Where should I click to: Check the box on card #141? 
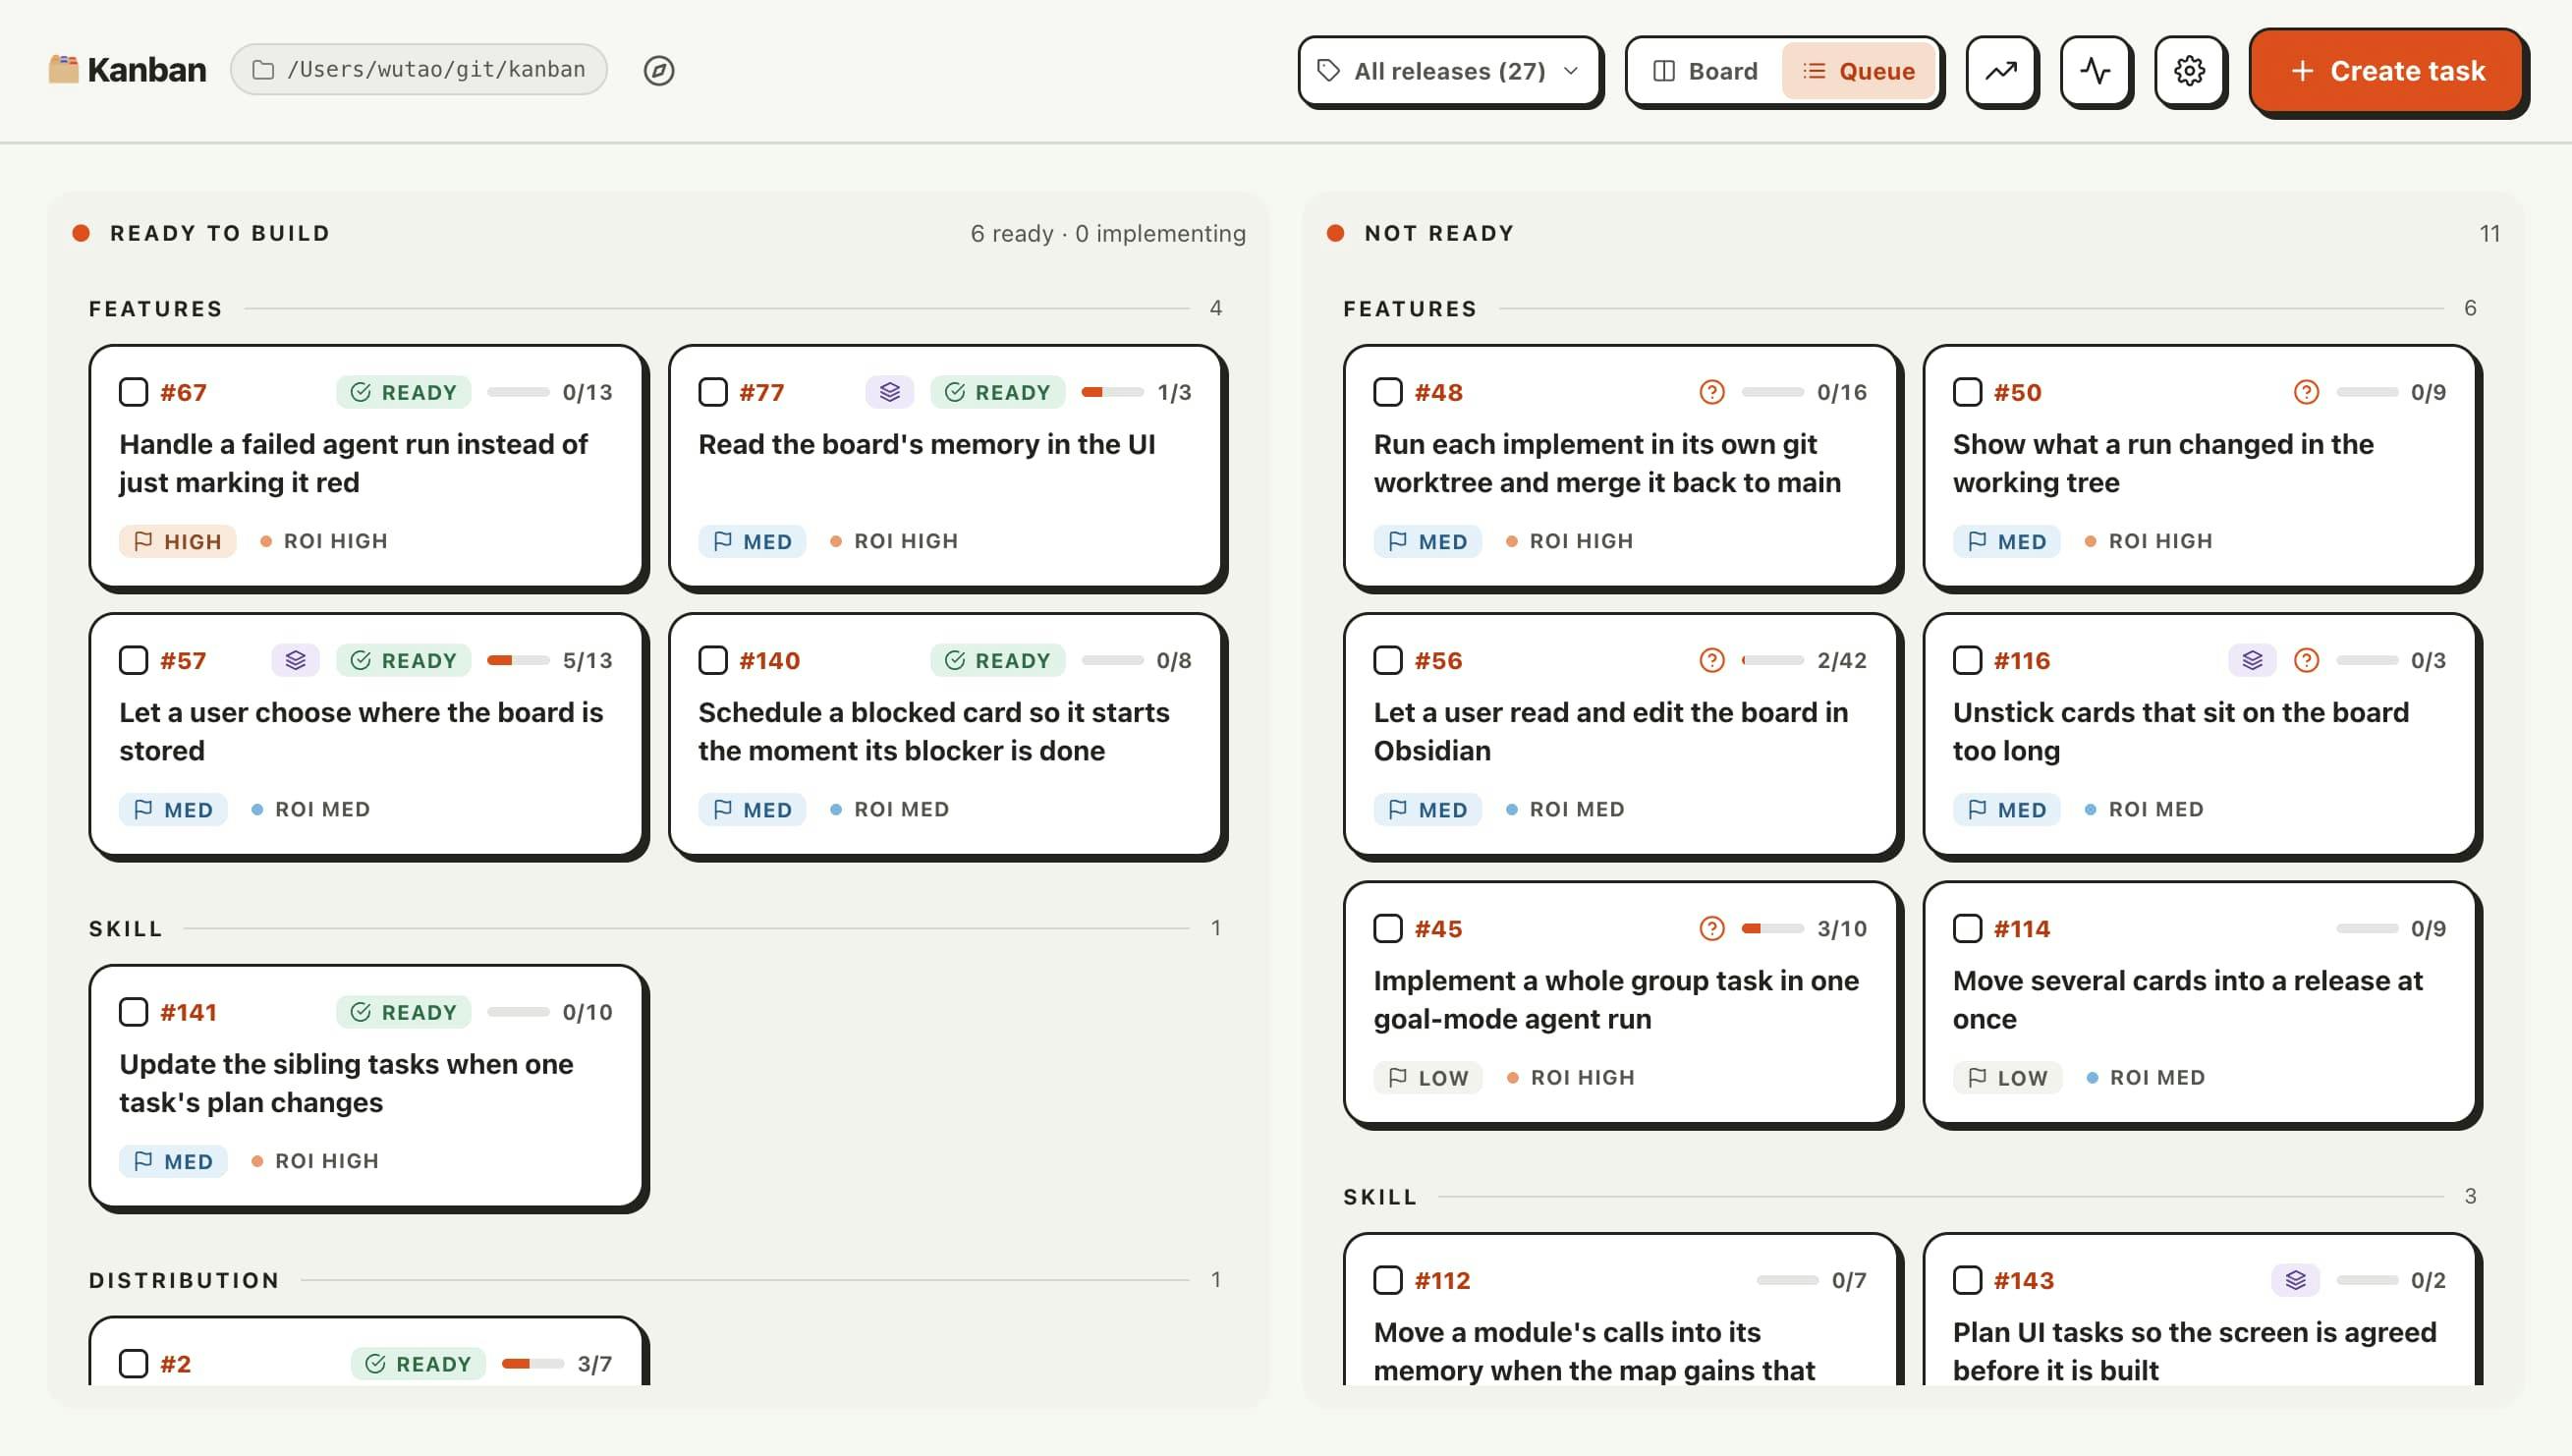pos(134,1012)
